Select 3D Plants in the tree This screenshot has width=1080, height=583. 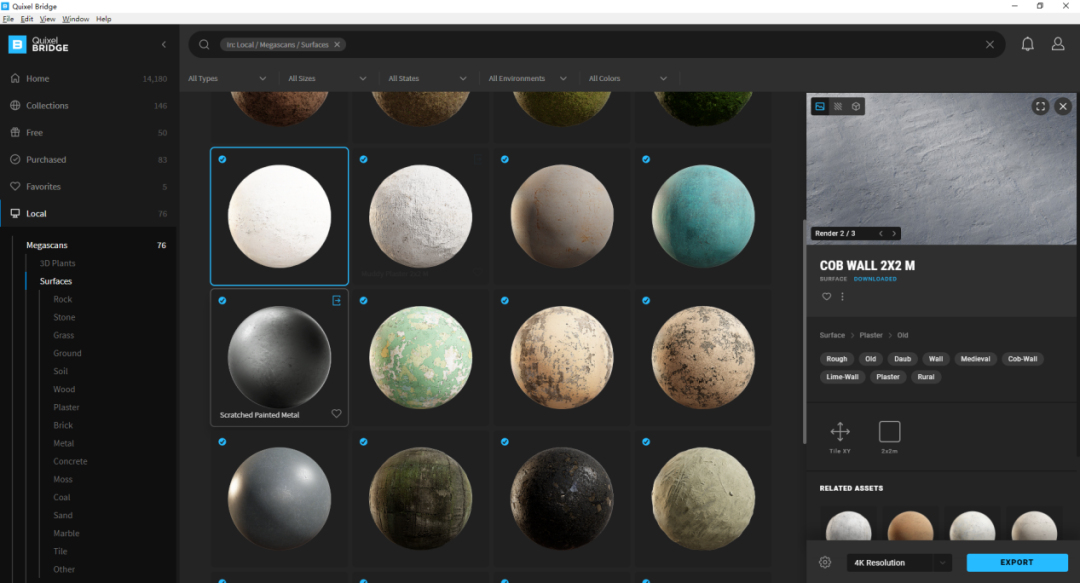[x=57, y=263]
